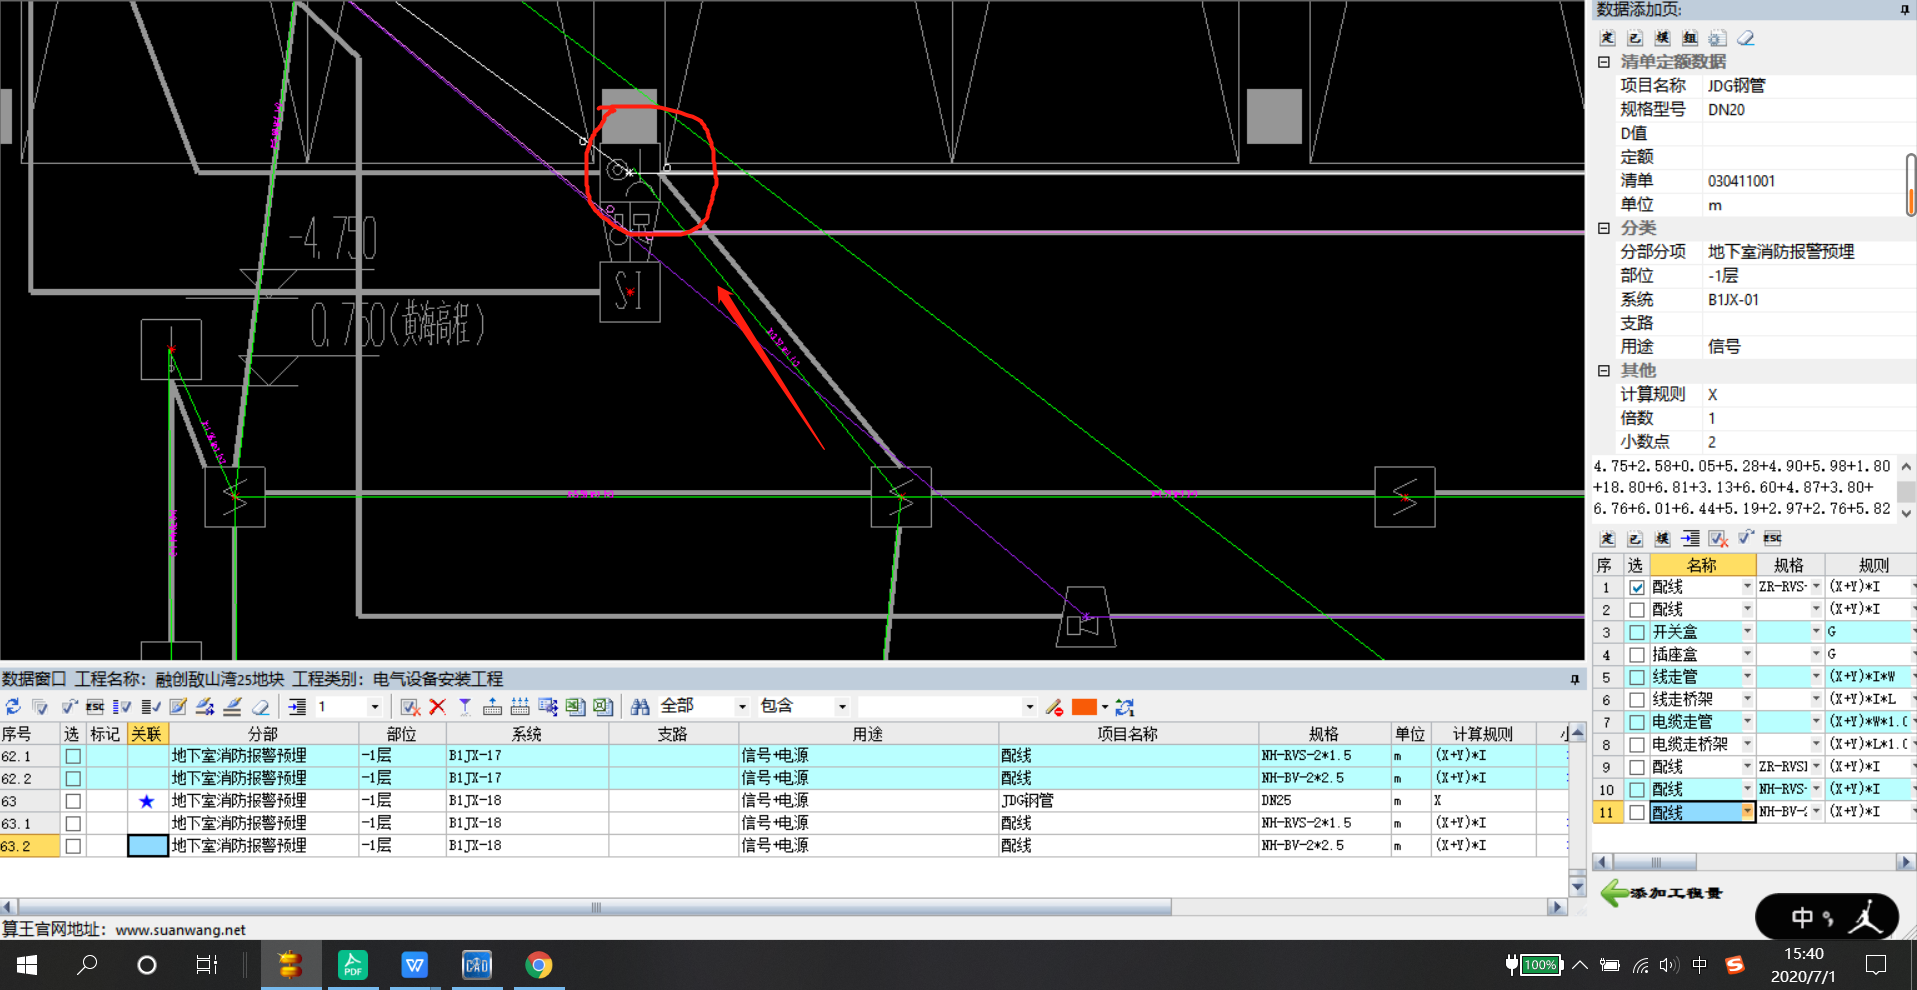The width and height of the screenshot is (1917, 990).
Task: Click the 关联 column header
Action: point(146,734)
